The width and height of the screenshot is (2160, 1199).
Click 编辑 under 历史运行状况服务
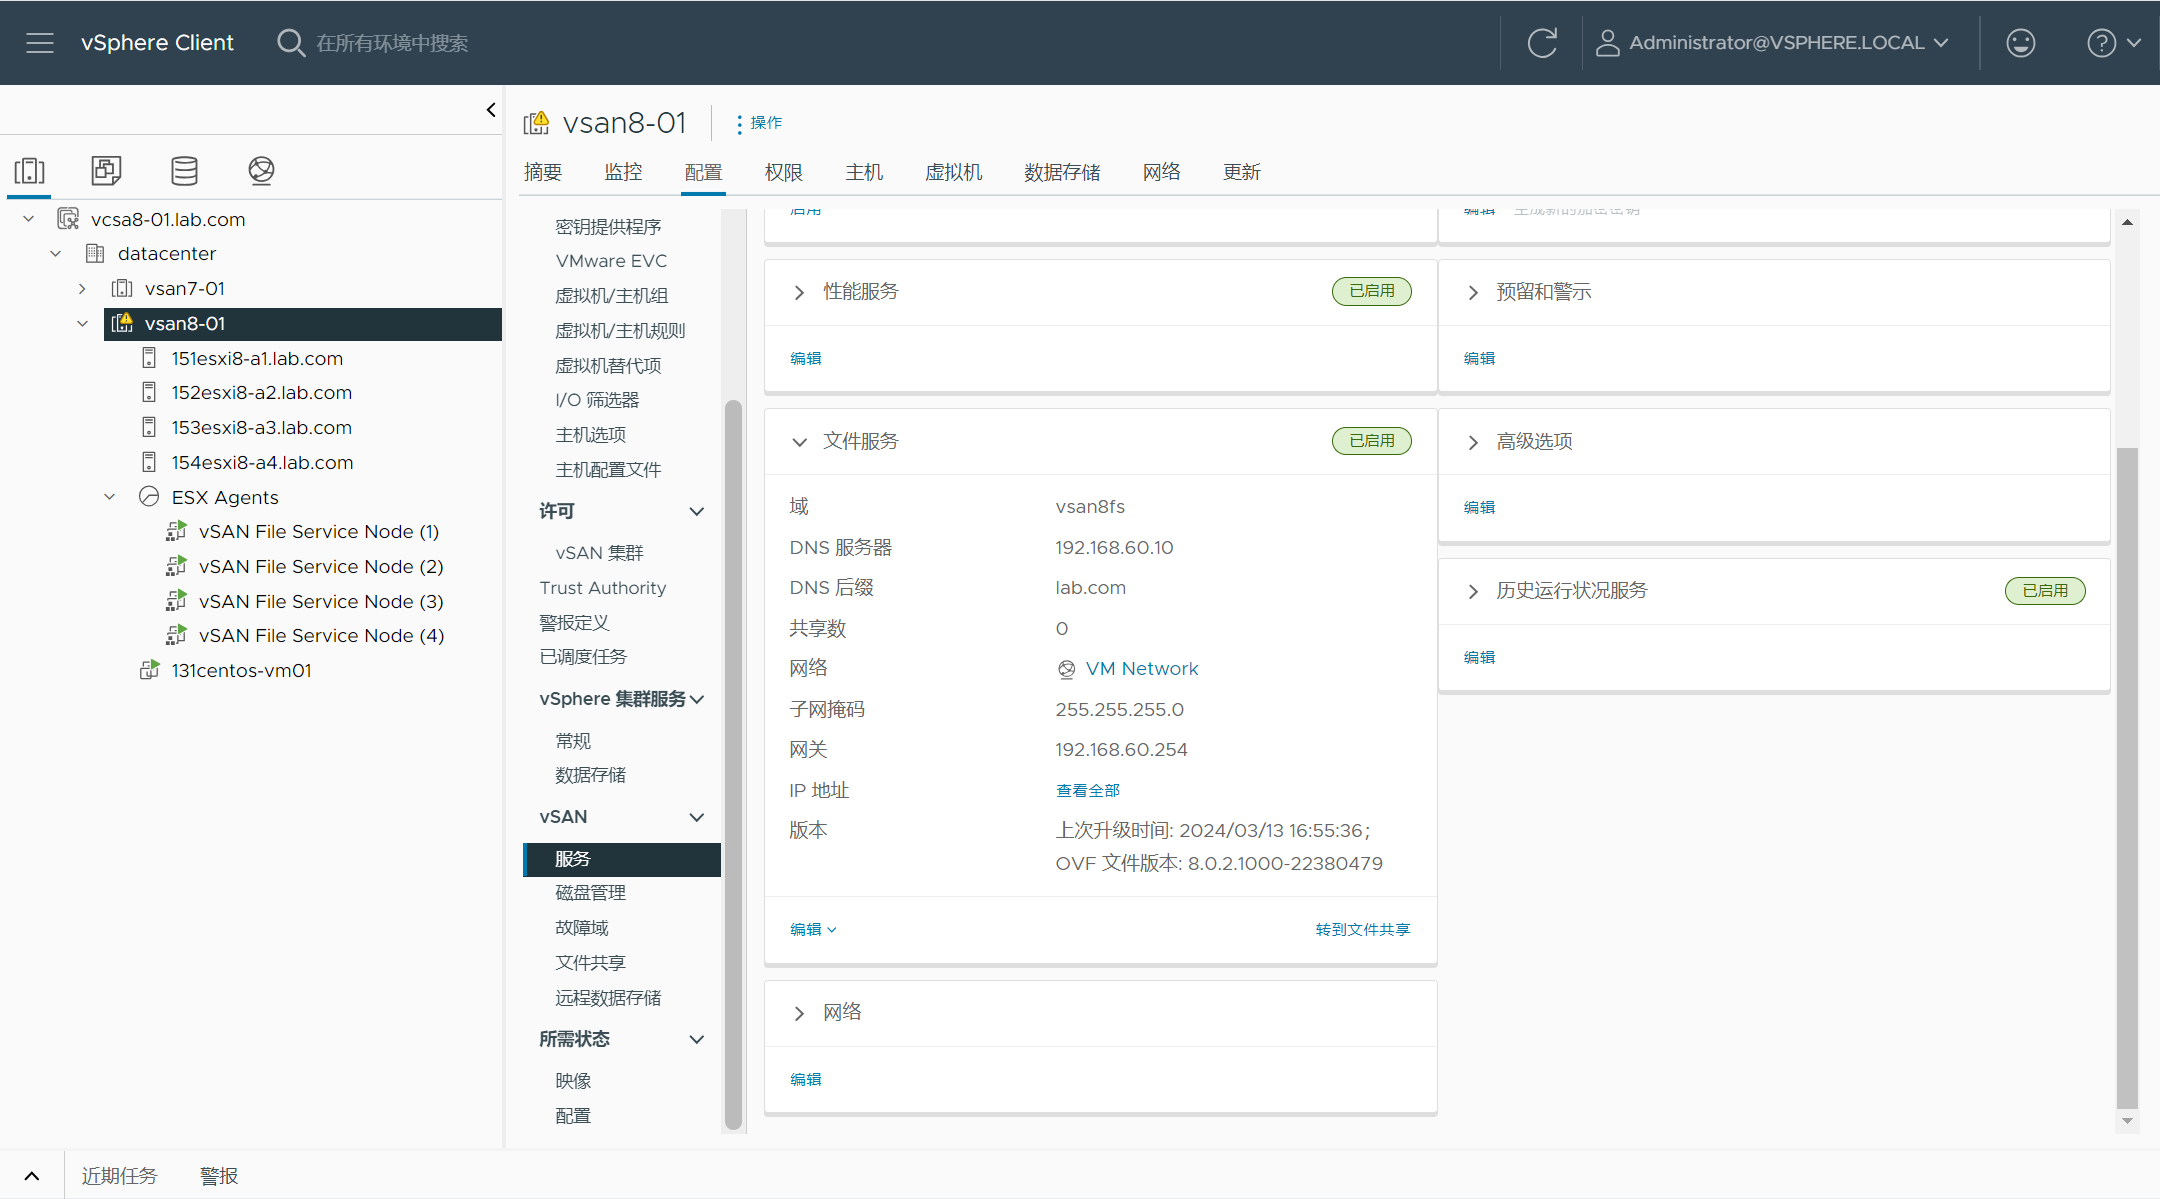coord(1479,657)
